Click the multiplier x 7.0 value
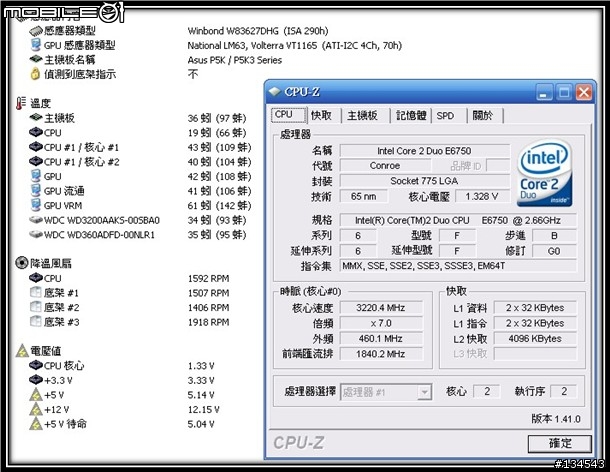The width and height of the screenshot is (610, 472). click(381, 323)
